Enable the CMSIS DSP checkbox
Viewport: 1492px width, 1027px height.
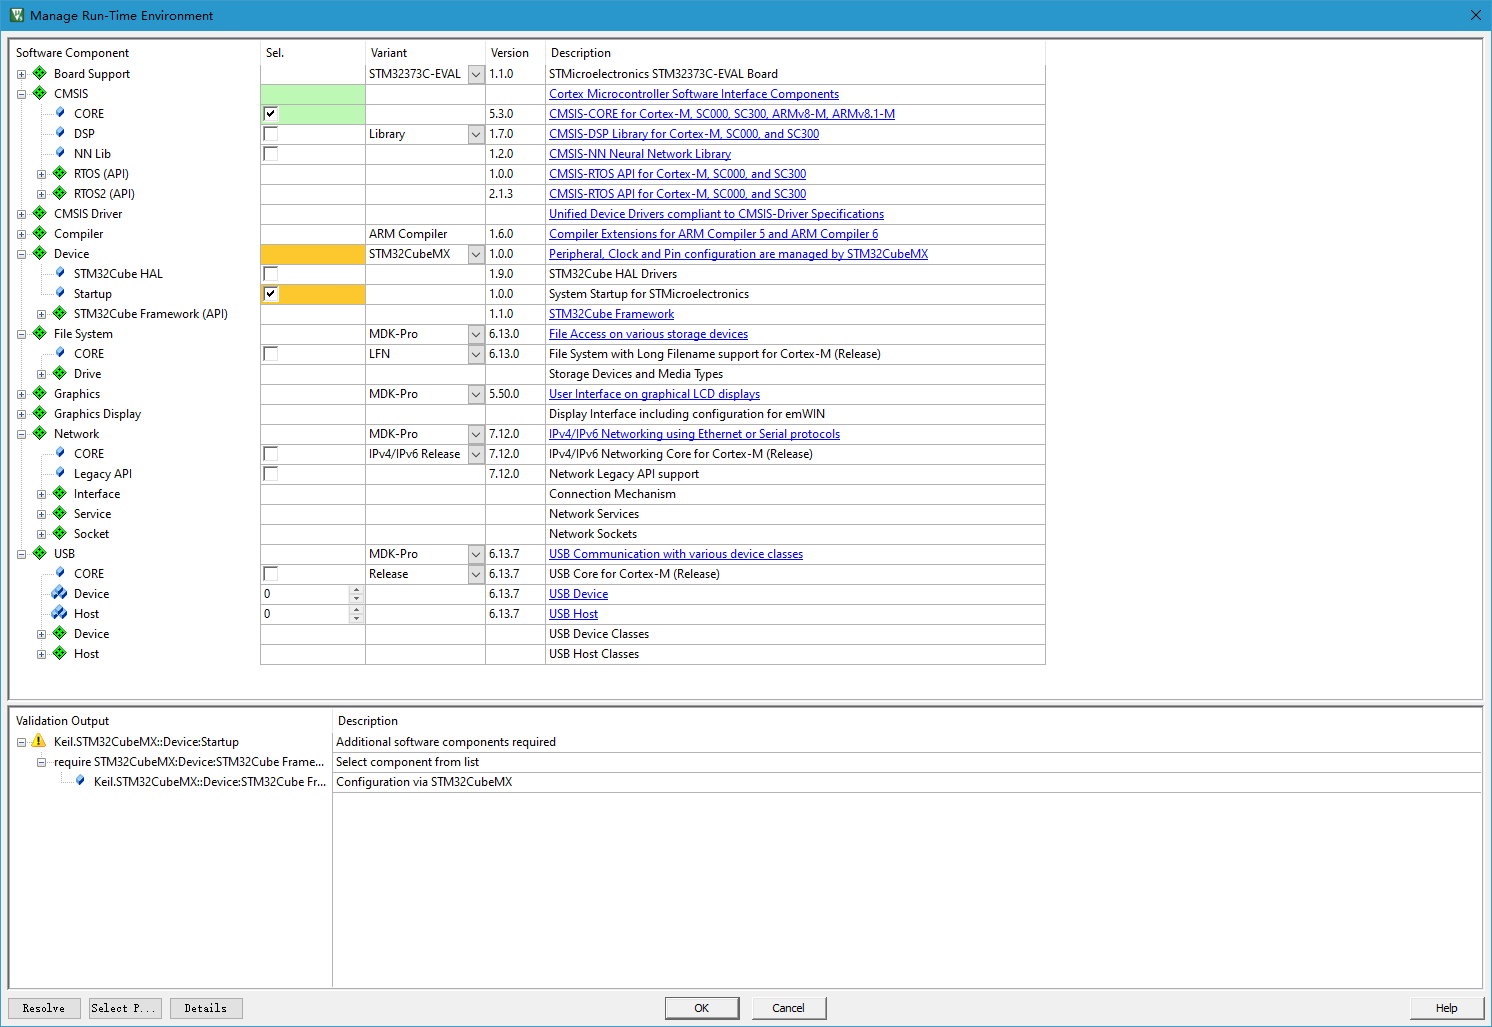270,134
